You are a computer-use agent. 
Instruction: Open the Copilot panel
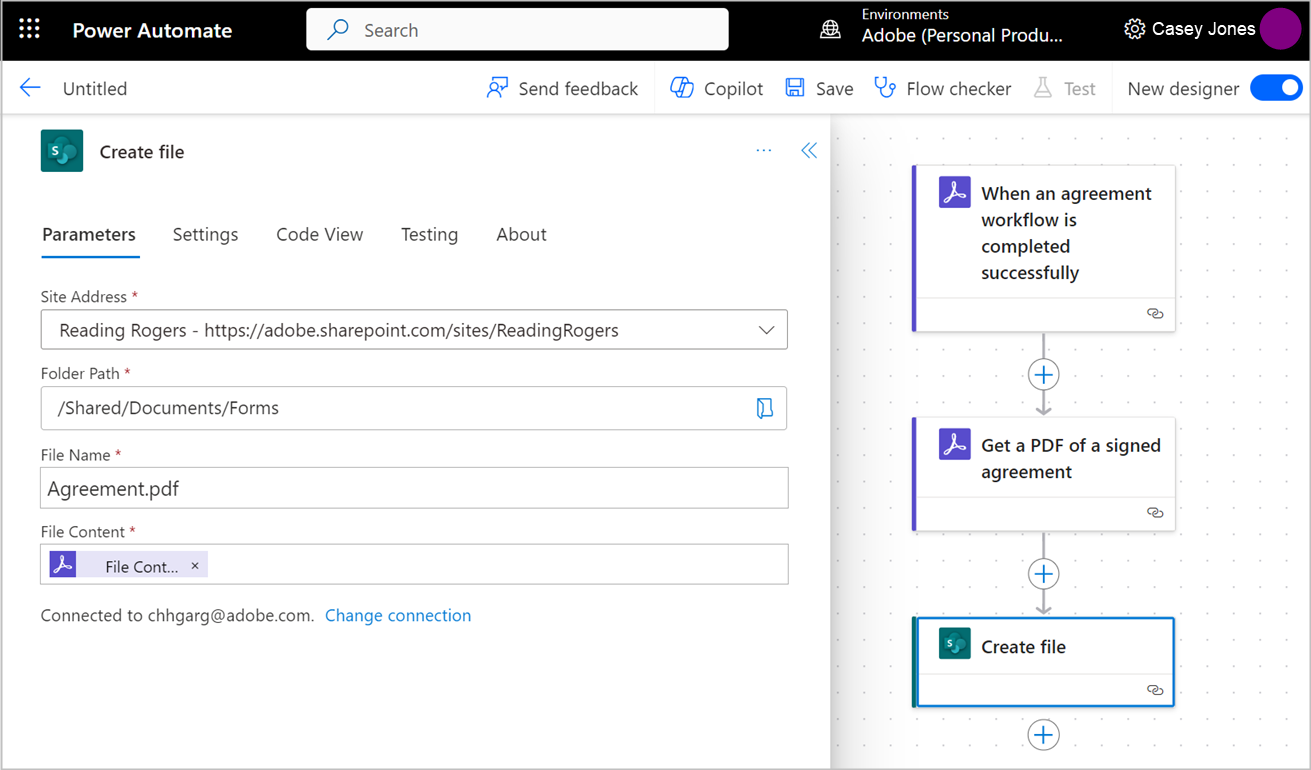(x=716, y=88)
